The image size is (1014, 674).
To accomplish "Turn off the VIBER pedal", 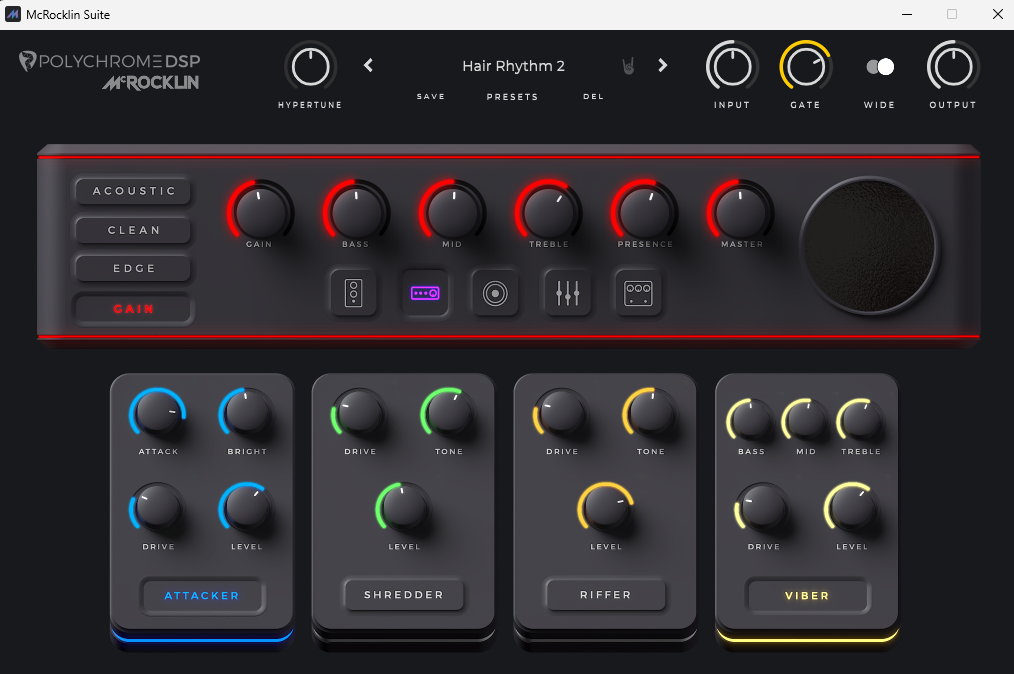I will pos(807,595).
